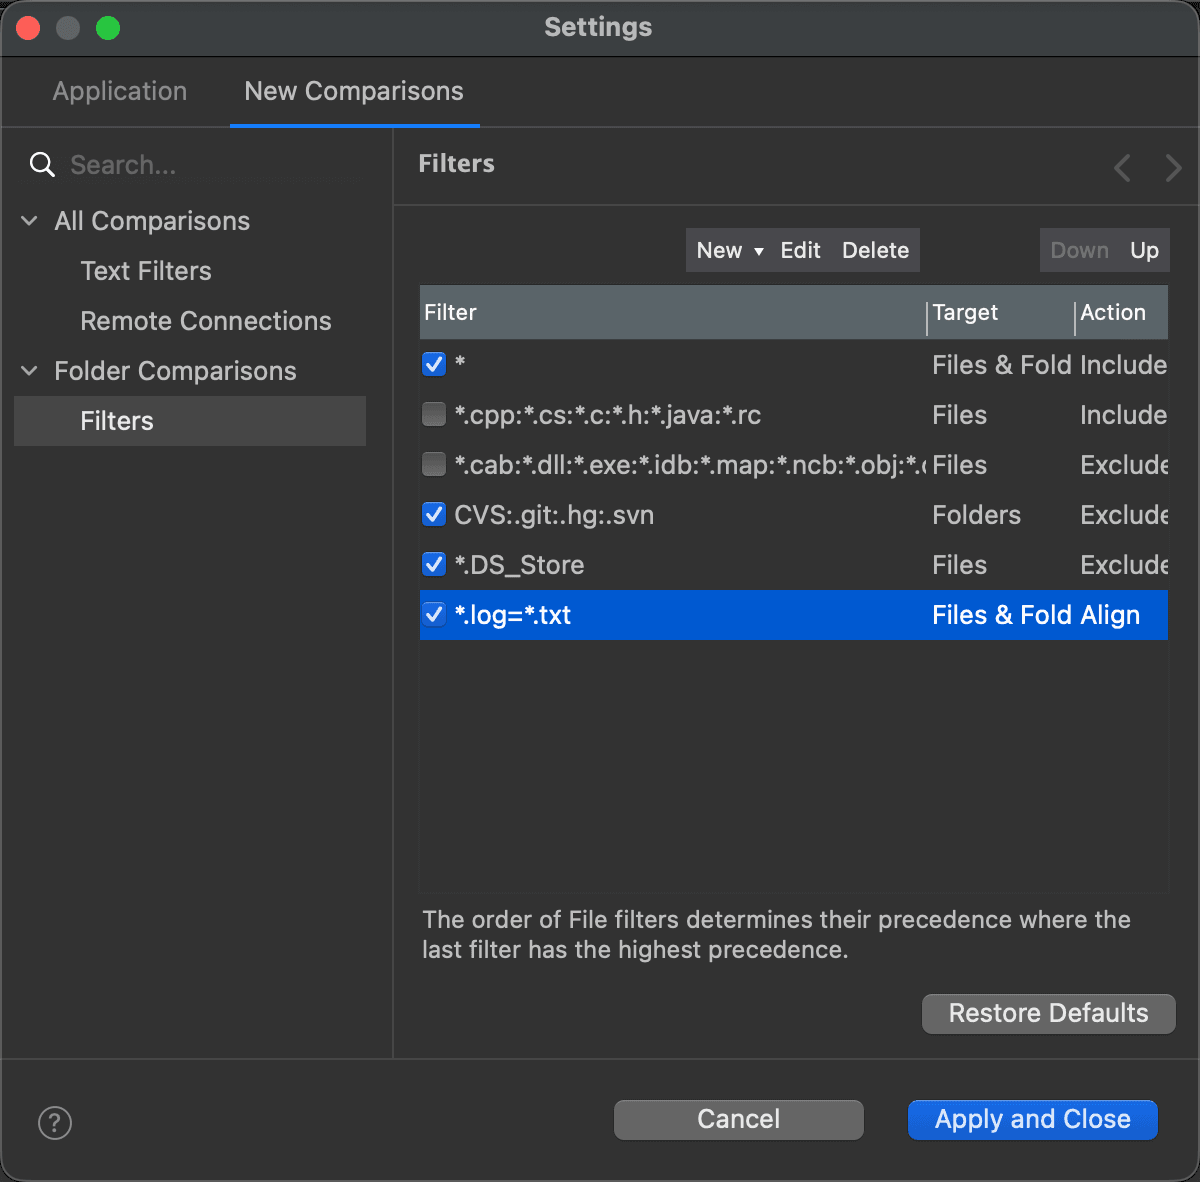Enable the *.cpp:*.cs filter checkbox
This screenshot has height=1182, width=1200.
[434, 414]
